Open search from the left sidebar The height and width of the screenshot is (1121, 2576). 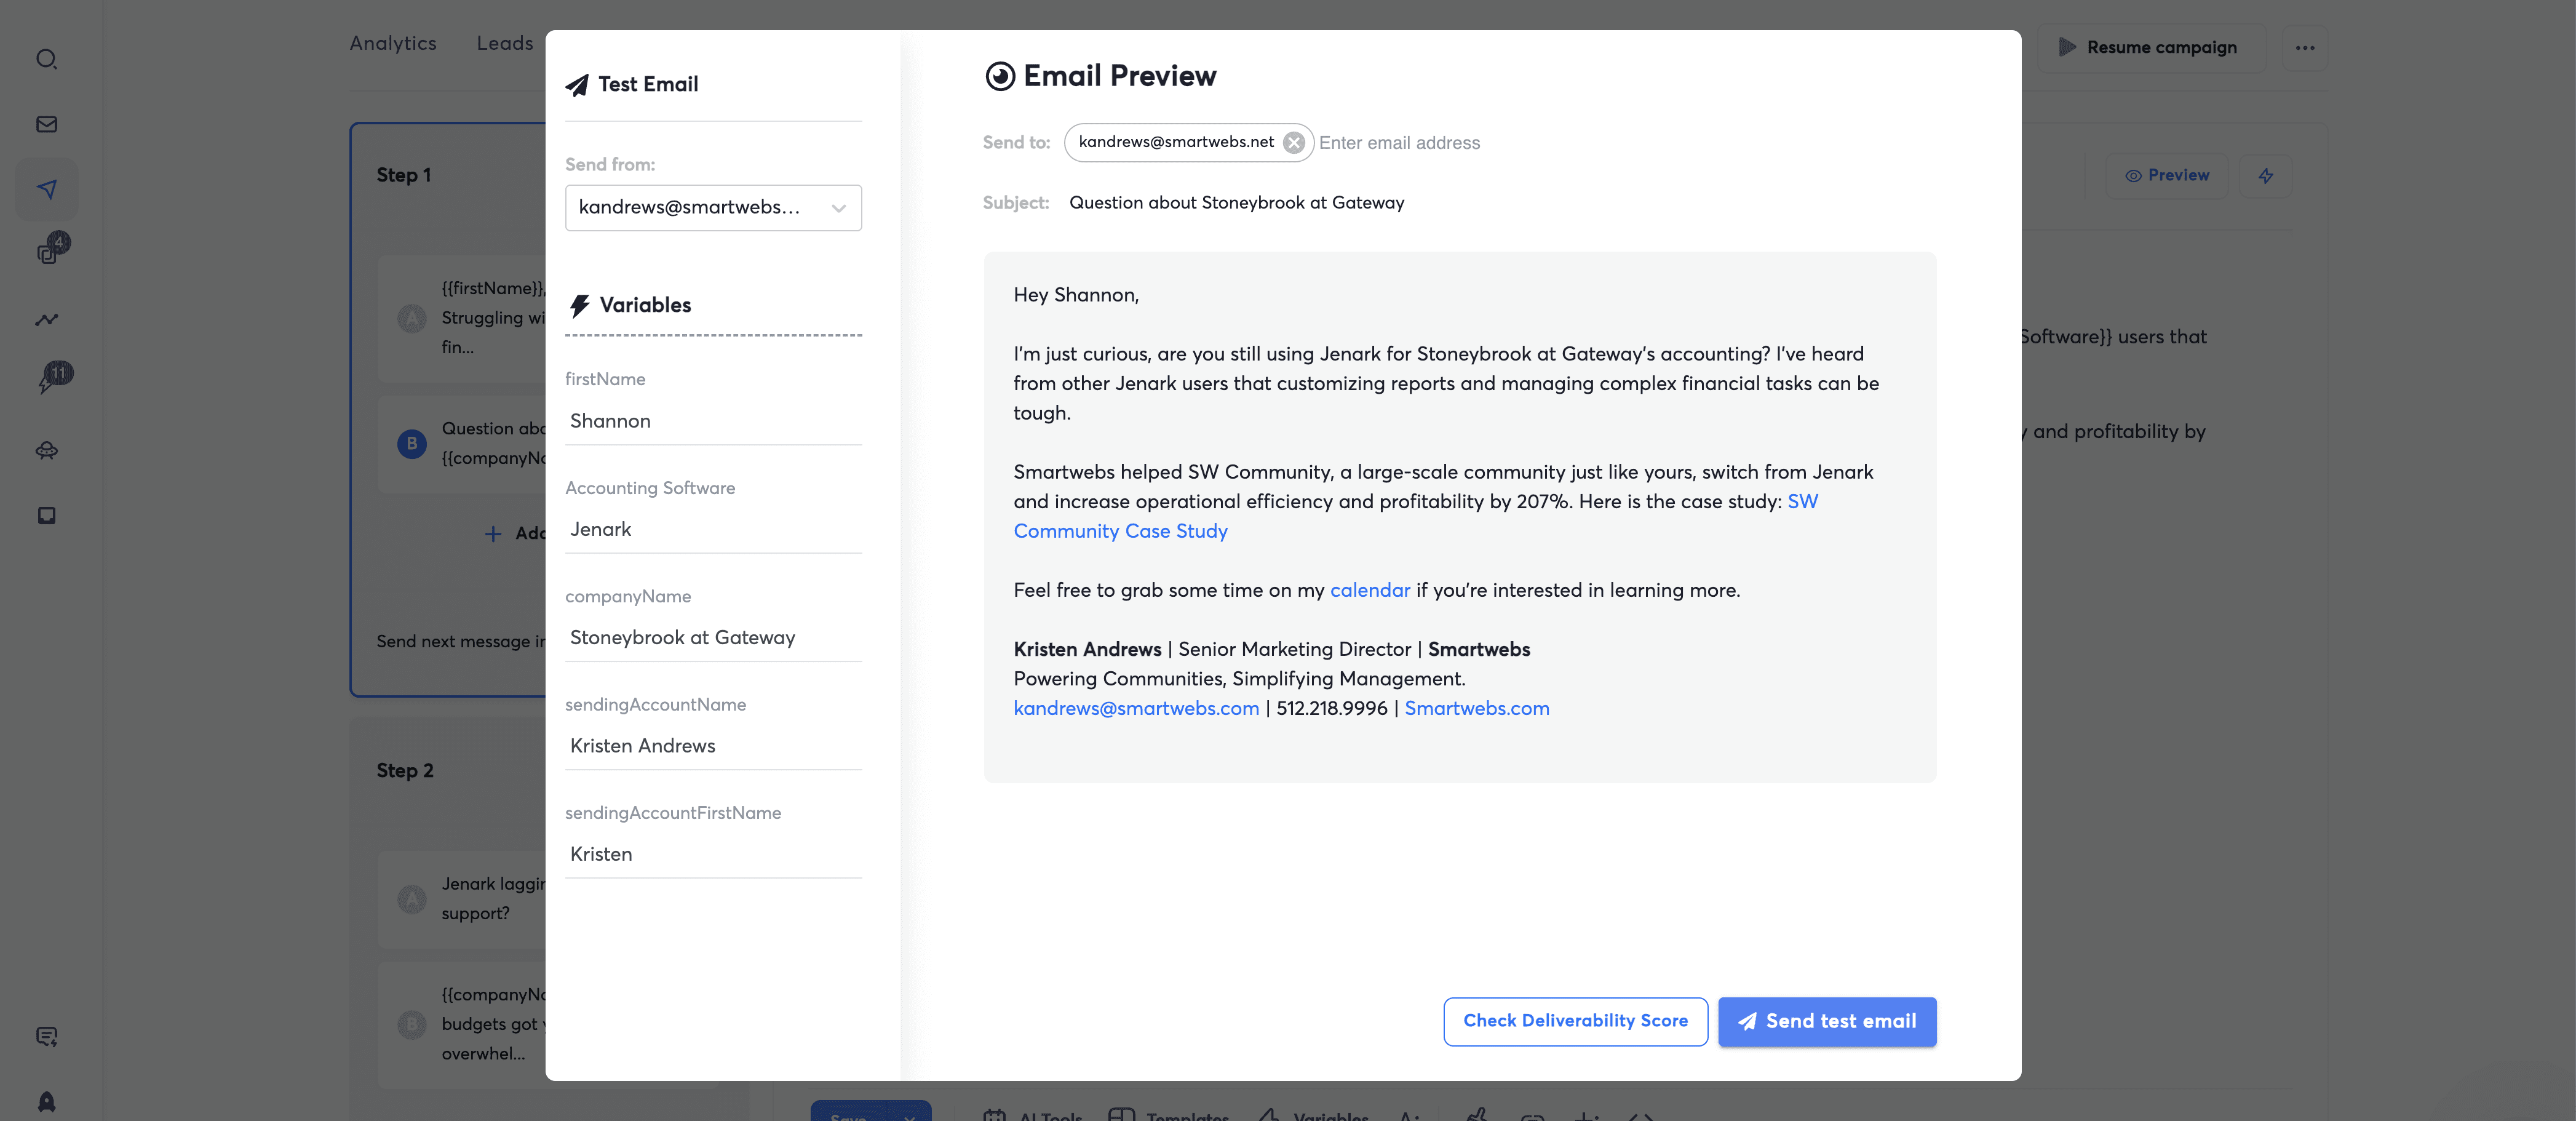pos(46,60)
